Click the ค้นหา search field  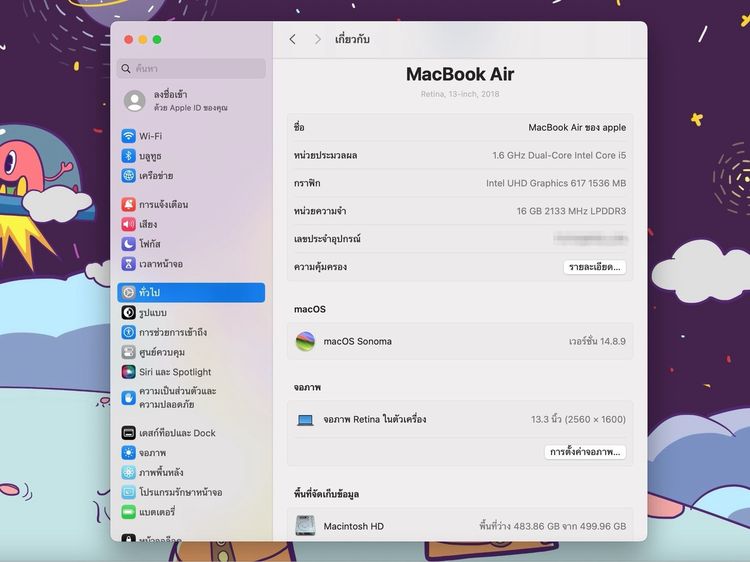pos(191,68)
